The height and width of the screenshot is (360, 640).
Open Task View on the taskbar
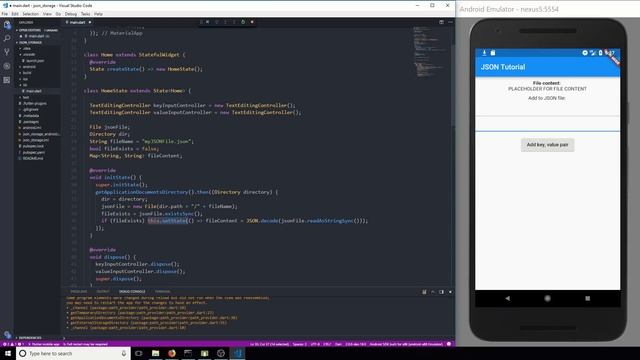[139, 353]
